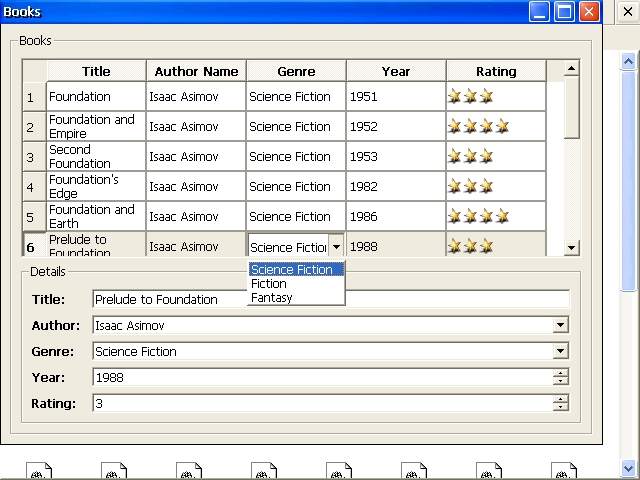Select row 3 via its row header

(31, 157)
